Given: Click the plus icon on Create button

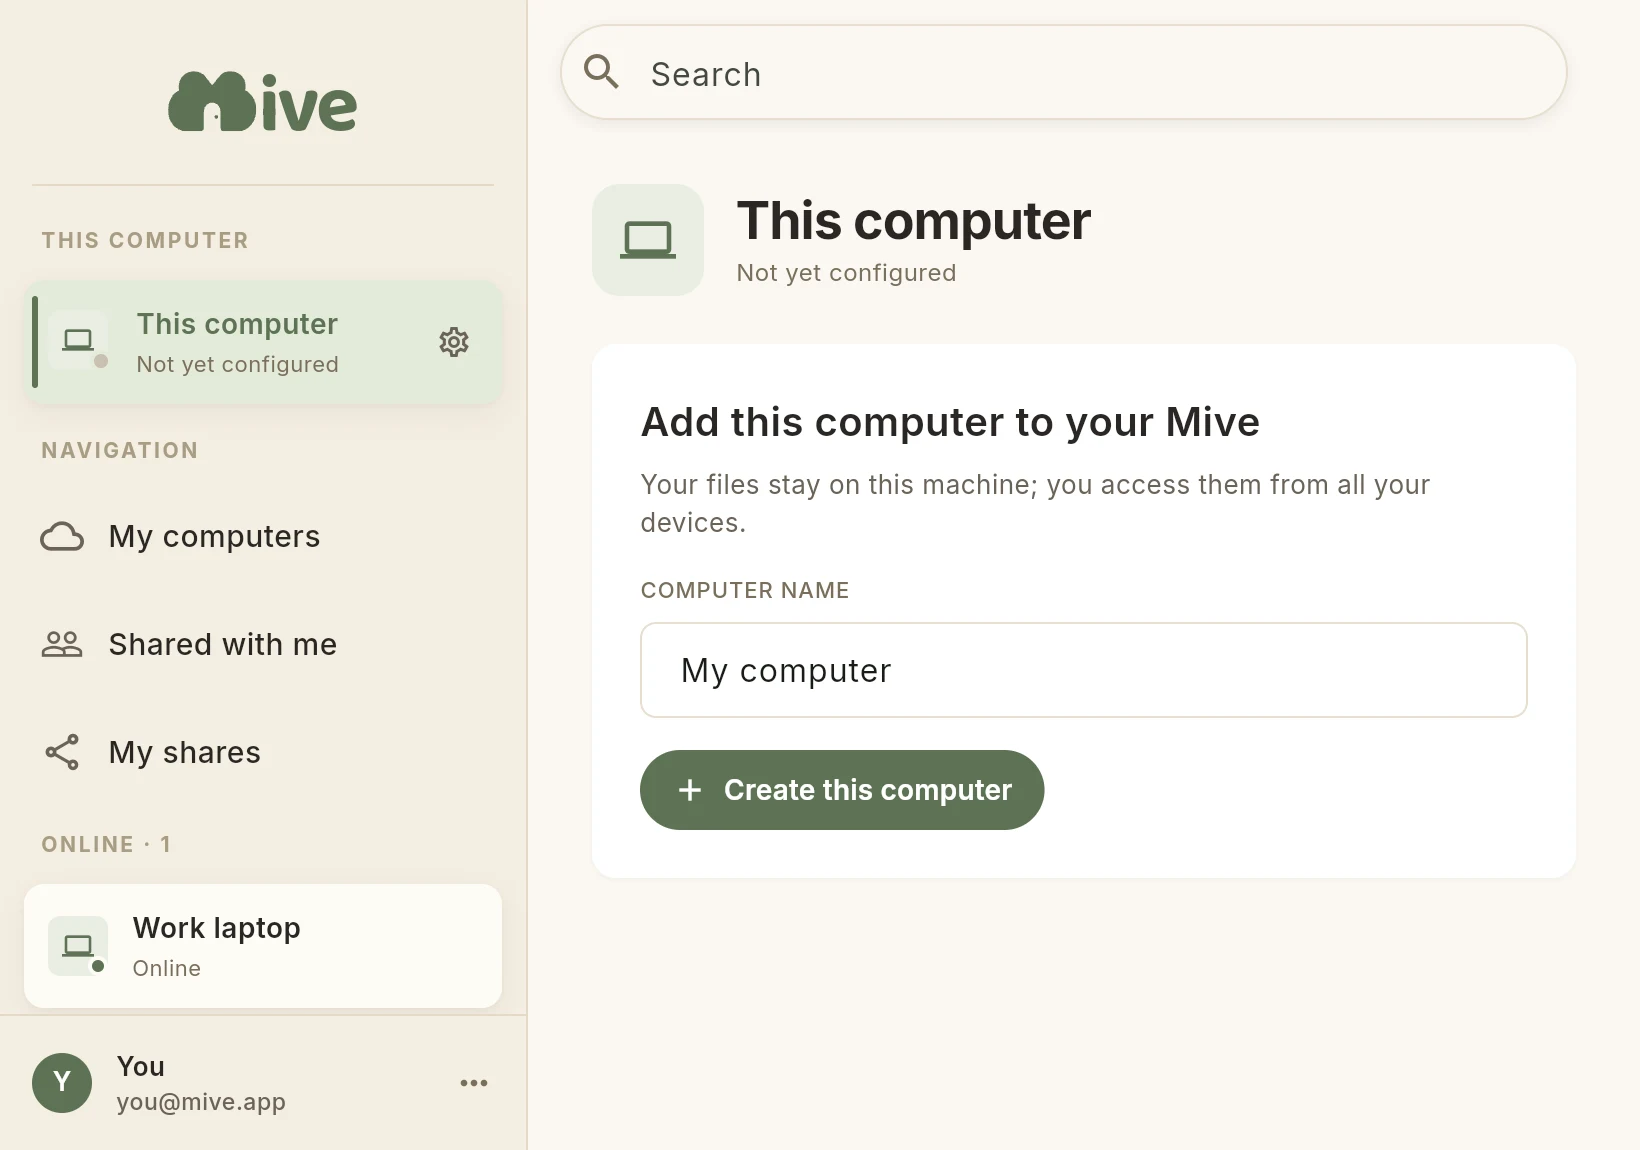Looking at the screenshot, I should [690, 790].
